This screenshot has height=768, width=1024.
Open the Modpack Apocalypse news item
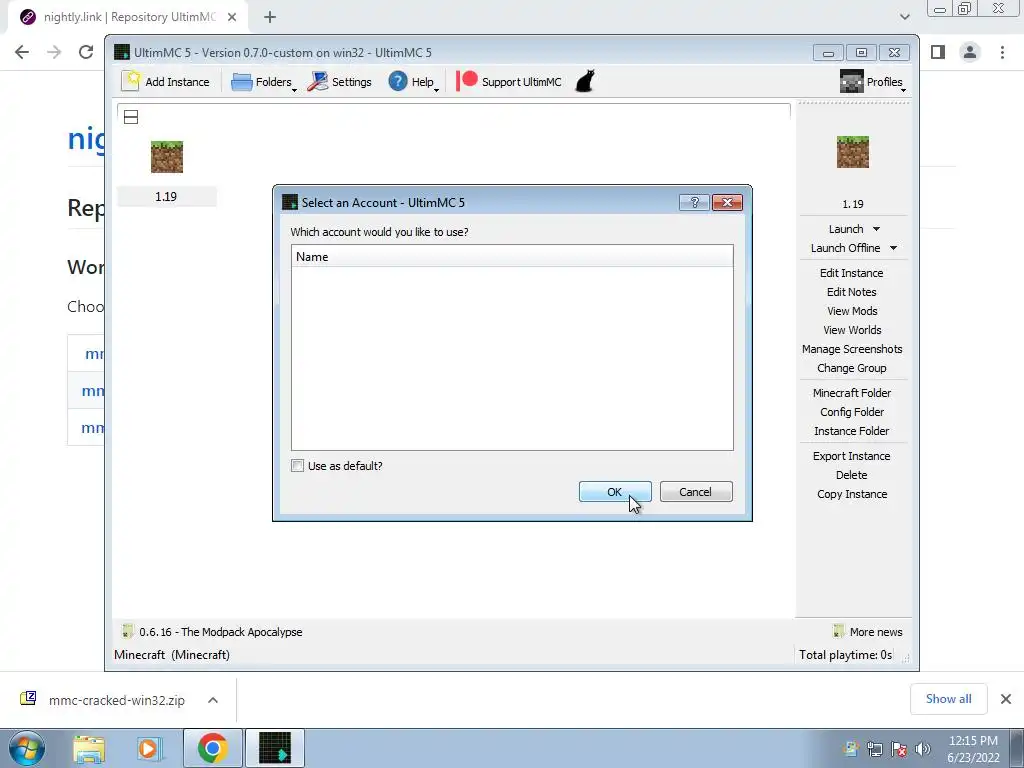click(x=212, y=632)
